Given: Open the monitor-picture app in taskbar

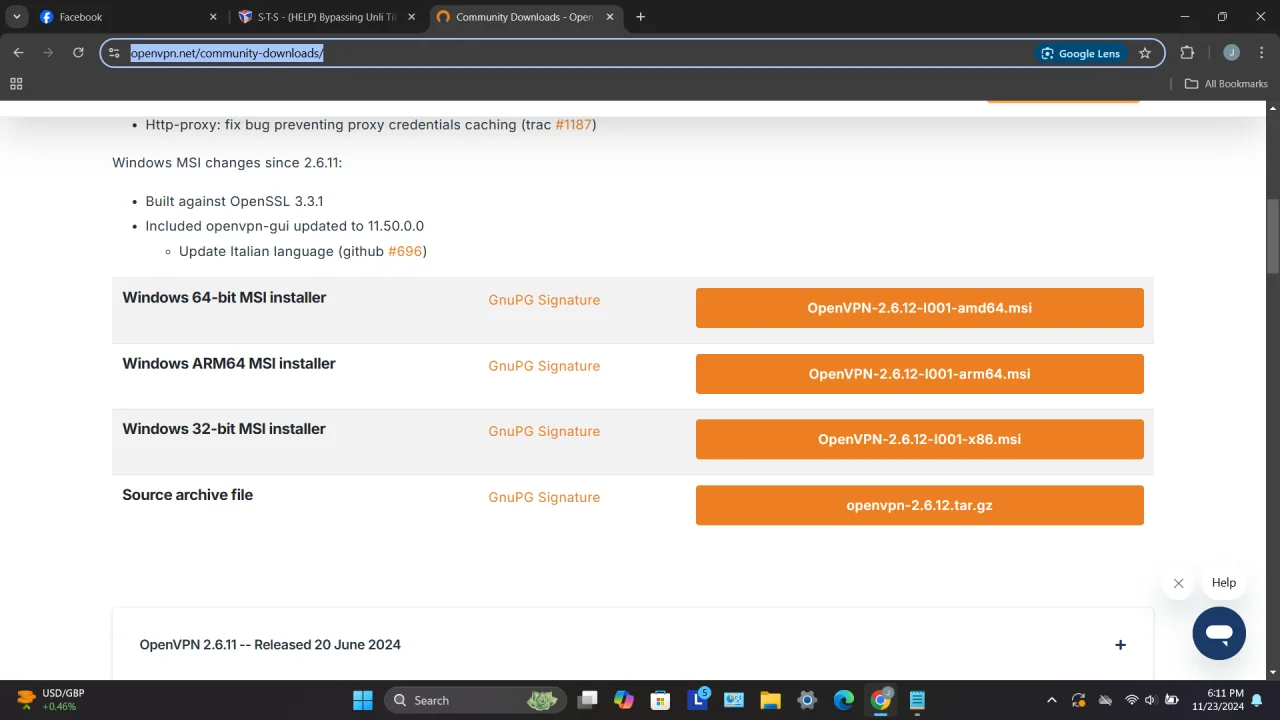Looking at the screenshot, I should pos(733,700).
